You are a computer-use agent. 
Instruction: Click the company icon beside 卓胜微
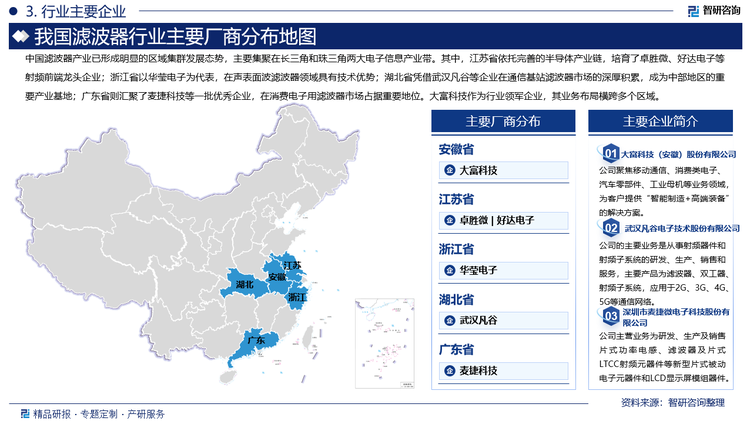coord(449,220)
